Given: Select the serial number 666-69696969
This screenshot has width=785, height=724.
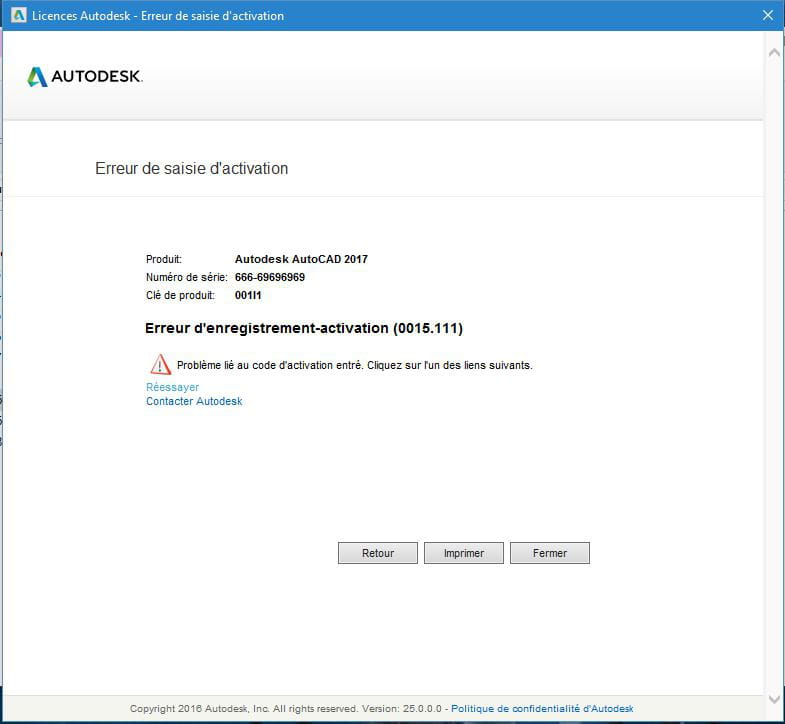Looking at the screenshot, I should pyautogui.click(x=270, y=277).
